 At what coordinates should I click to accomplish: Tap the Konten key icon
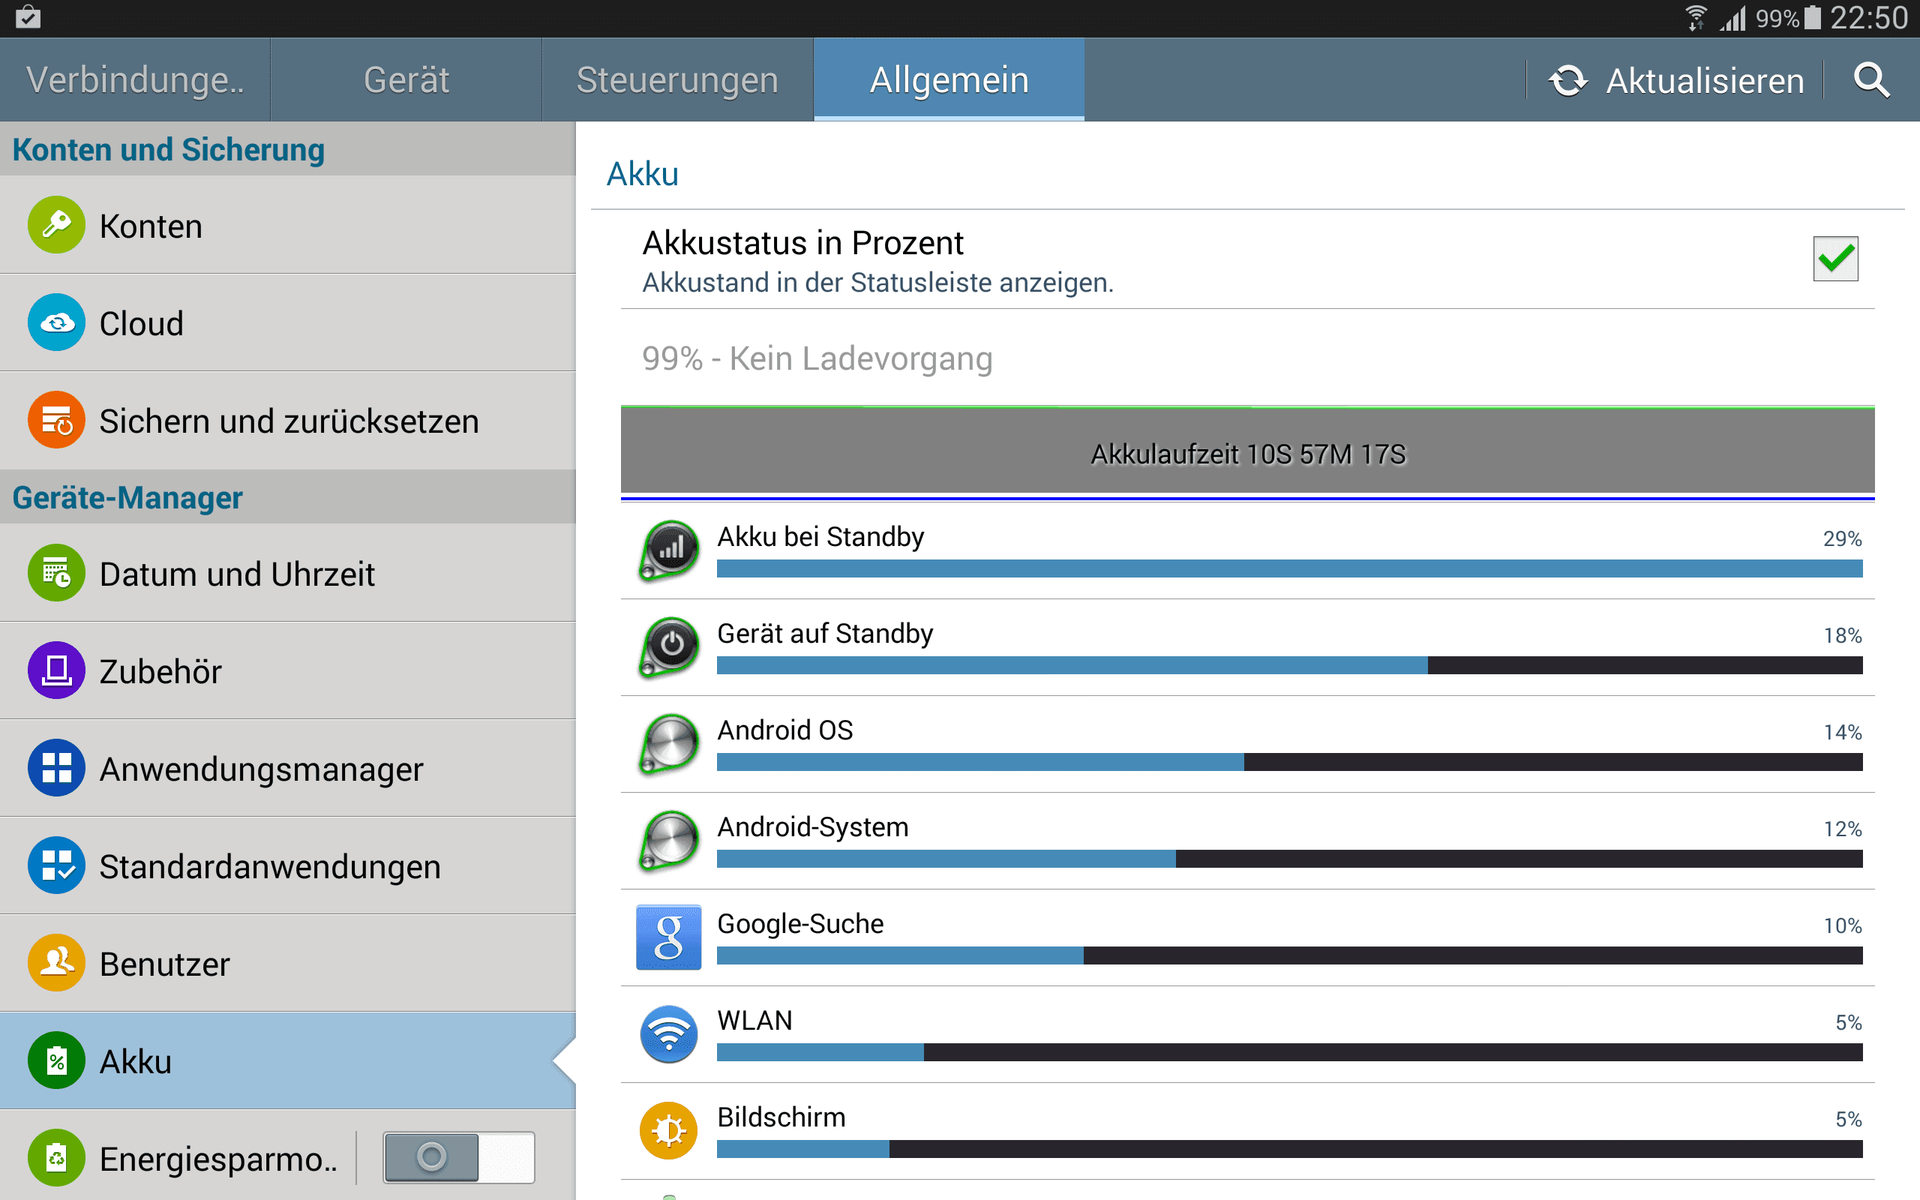point(56,225)
